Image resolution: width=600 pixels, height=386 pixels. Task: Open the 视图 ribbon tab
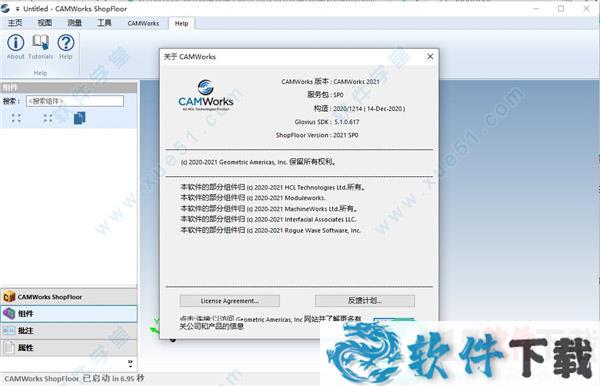(x=45, y=23)
